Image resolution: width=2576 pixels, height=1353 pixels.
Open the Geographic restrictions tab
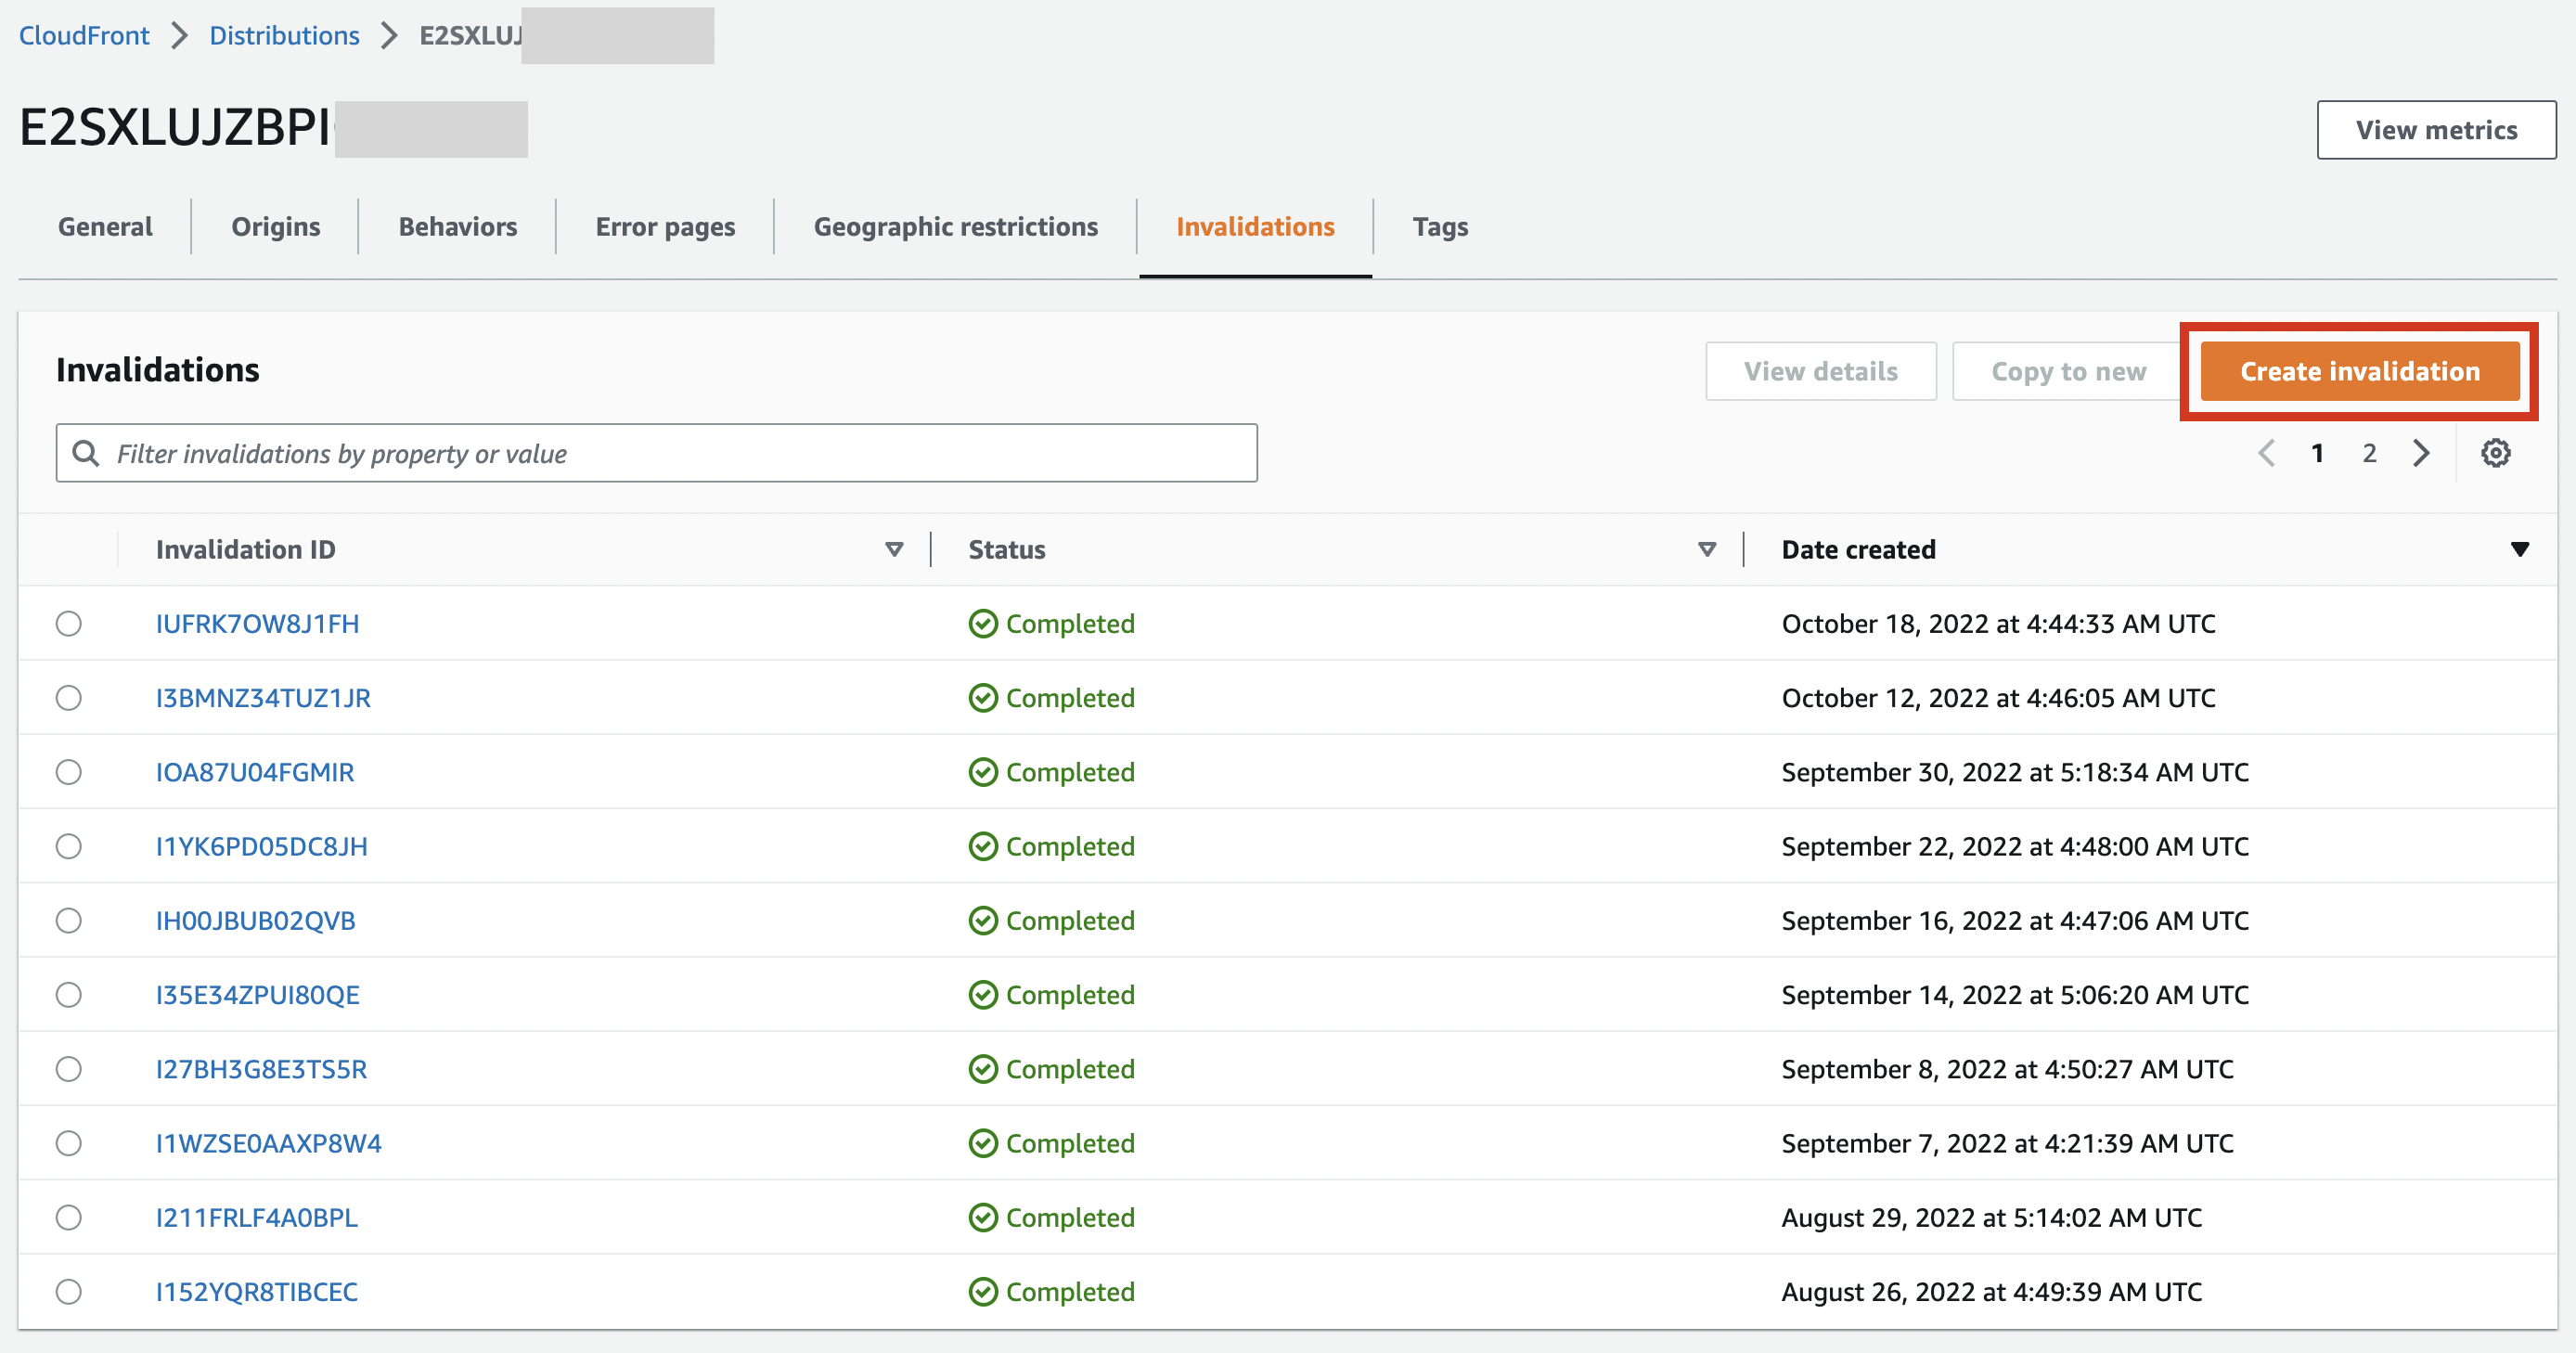click(955, 227)
